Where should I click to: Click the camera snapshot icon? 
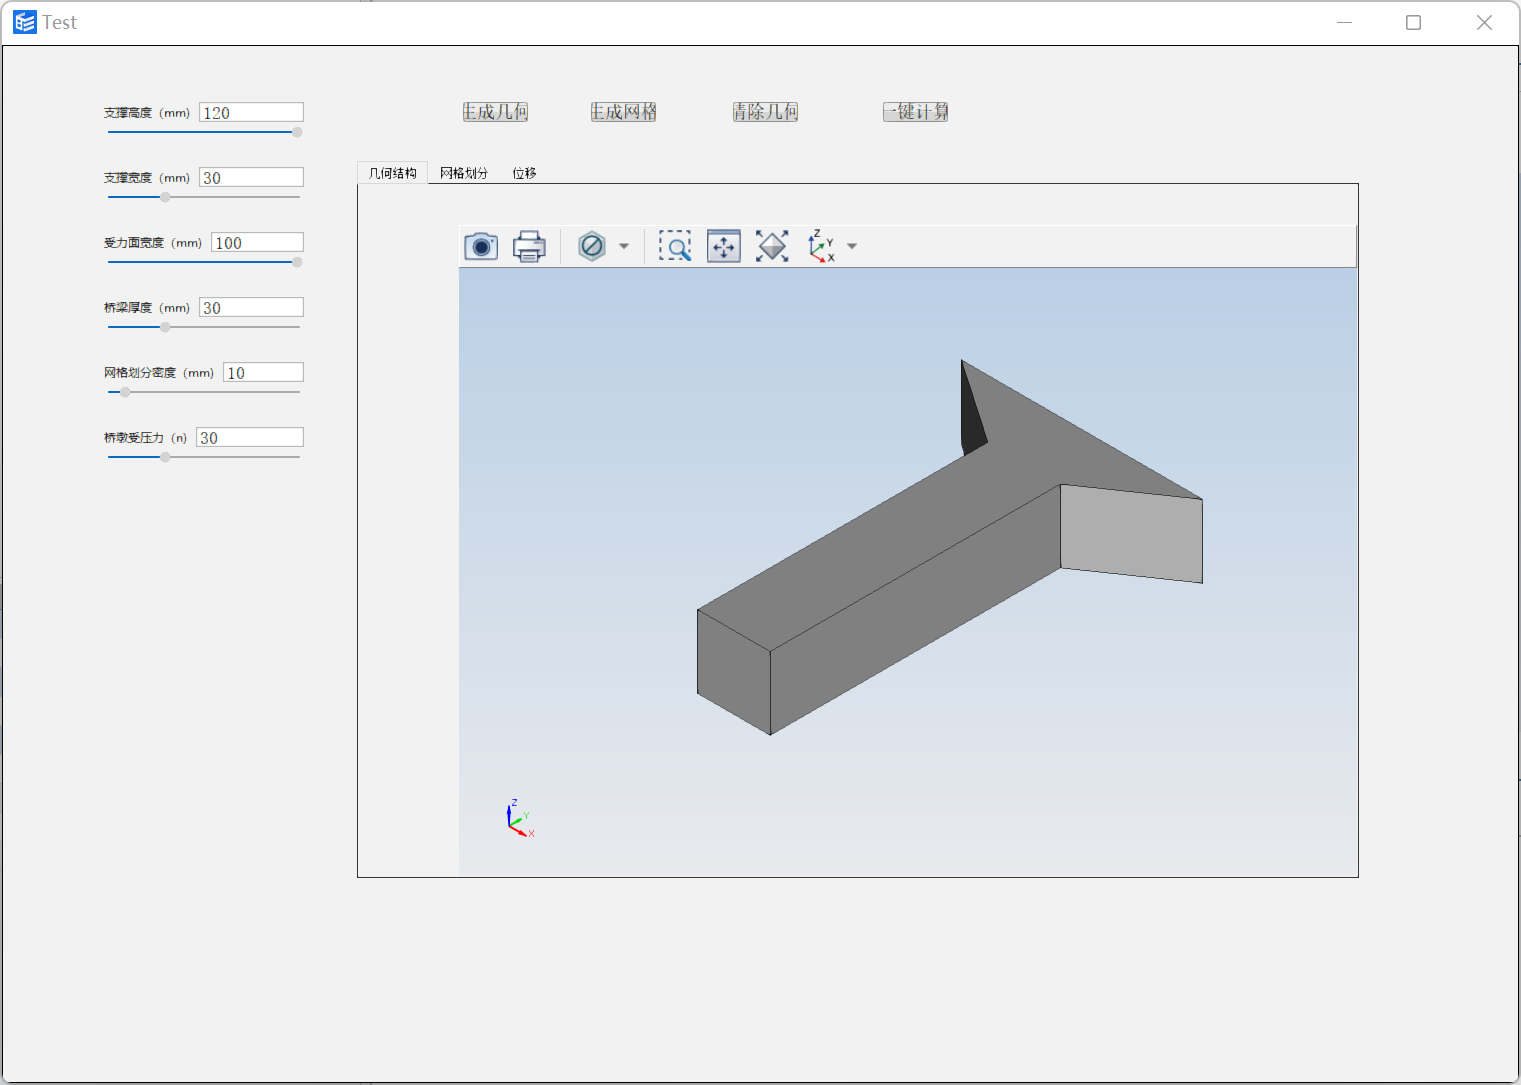tap(481, 246)
